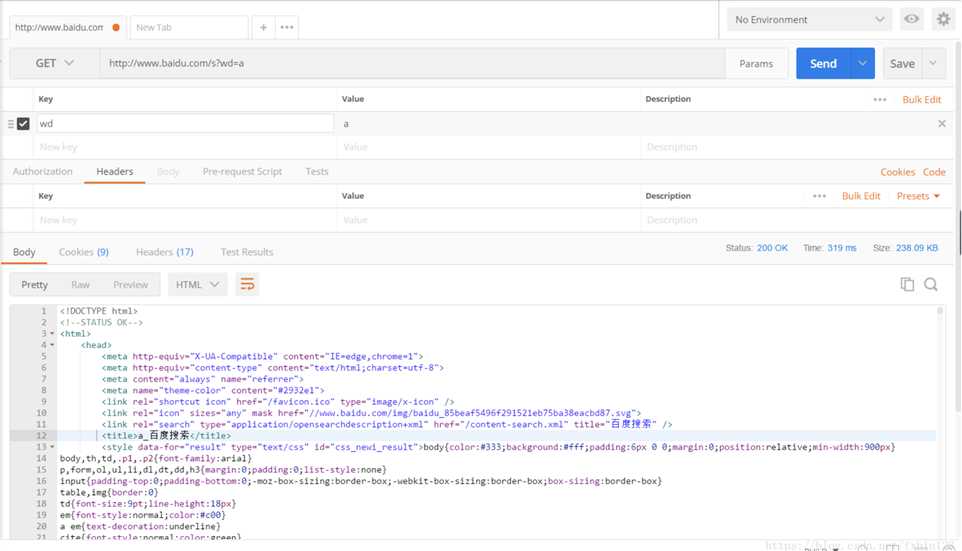962x551 pixels.
Task: Open the HTML format dropdown
Action: [197, 284]
